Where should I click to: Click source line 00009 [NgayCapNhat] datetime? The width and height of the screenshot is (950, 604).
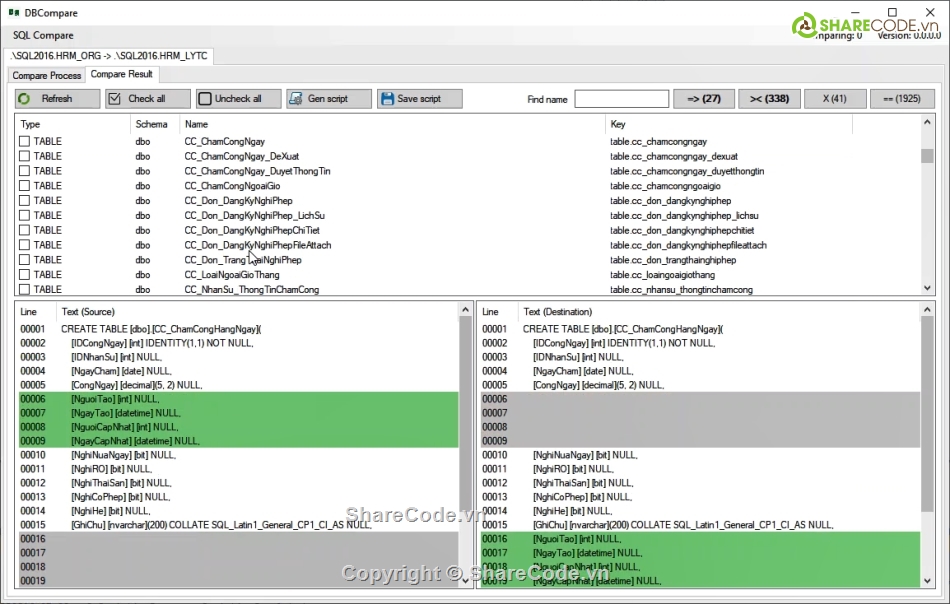[135, 440]
